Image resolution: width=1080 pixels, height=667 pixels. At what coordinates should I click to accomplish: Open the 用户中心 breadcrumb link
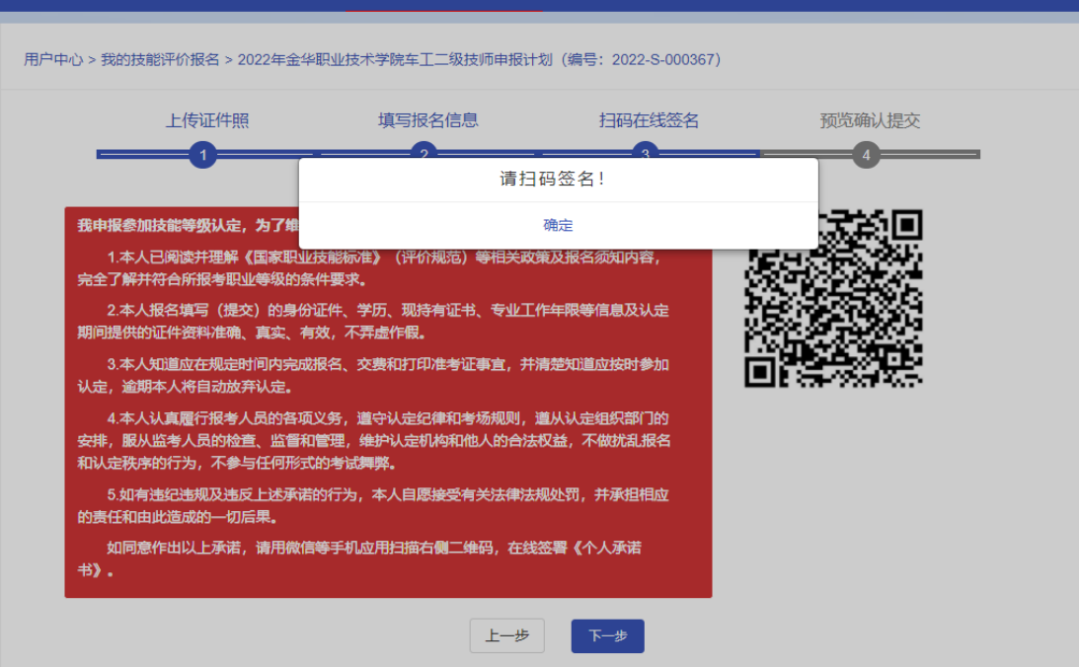(54, 60)
